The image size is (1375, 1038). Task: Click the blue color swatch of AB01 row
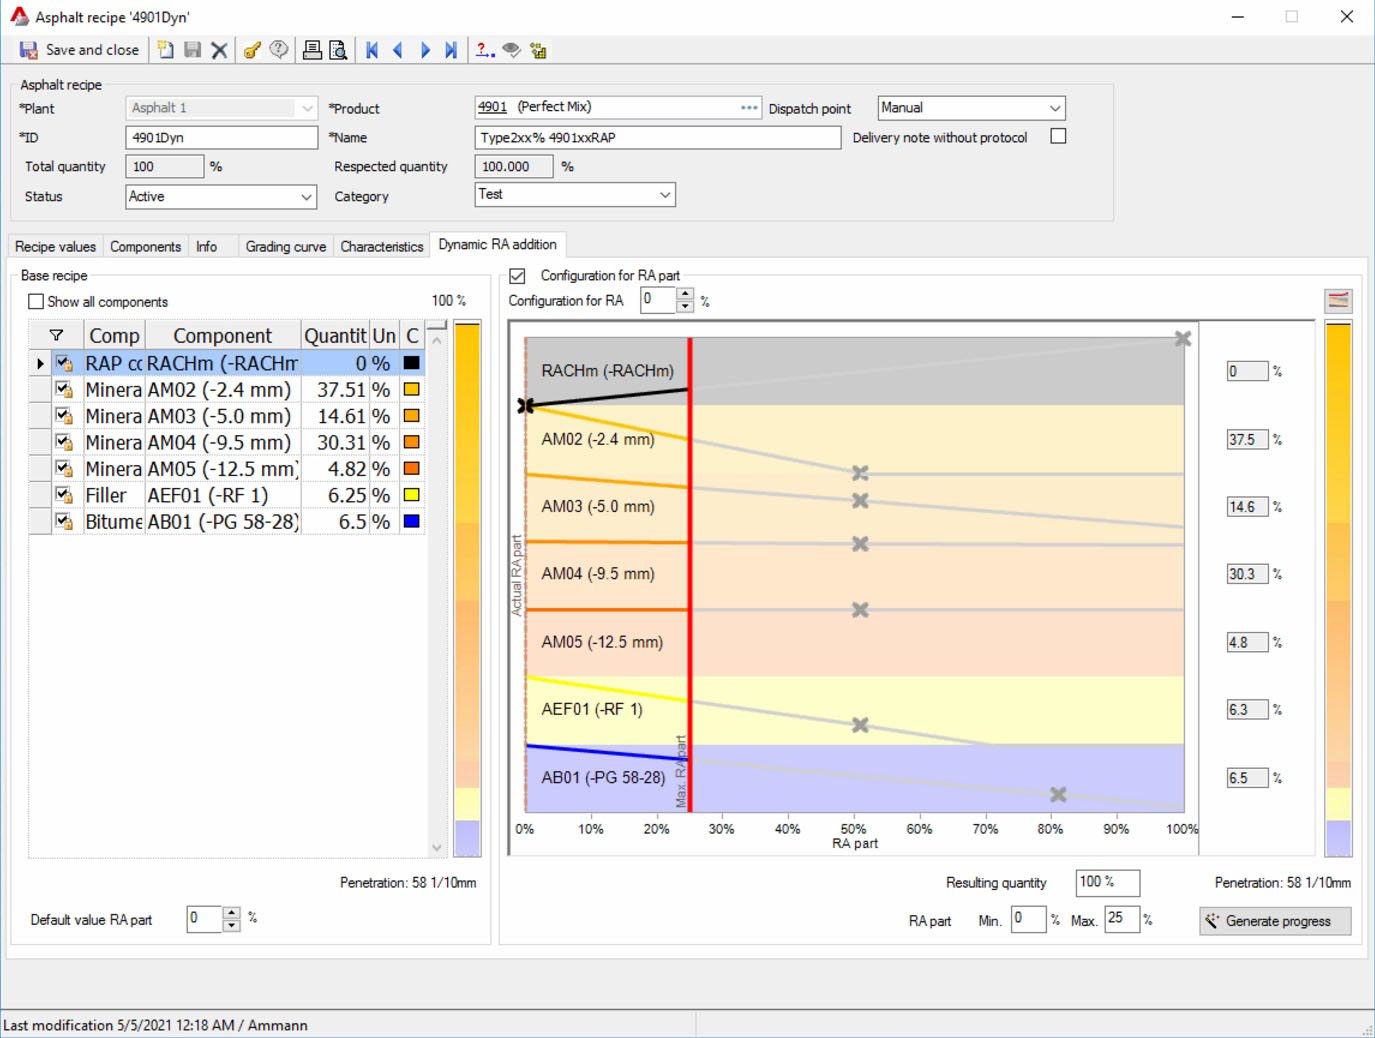point(411,521)
